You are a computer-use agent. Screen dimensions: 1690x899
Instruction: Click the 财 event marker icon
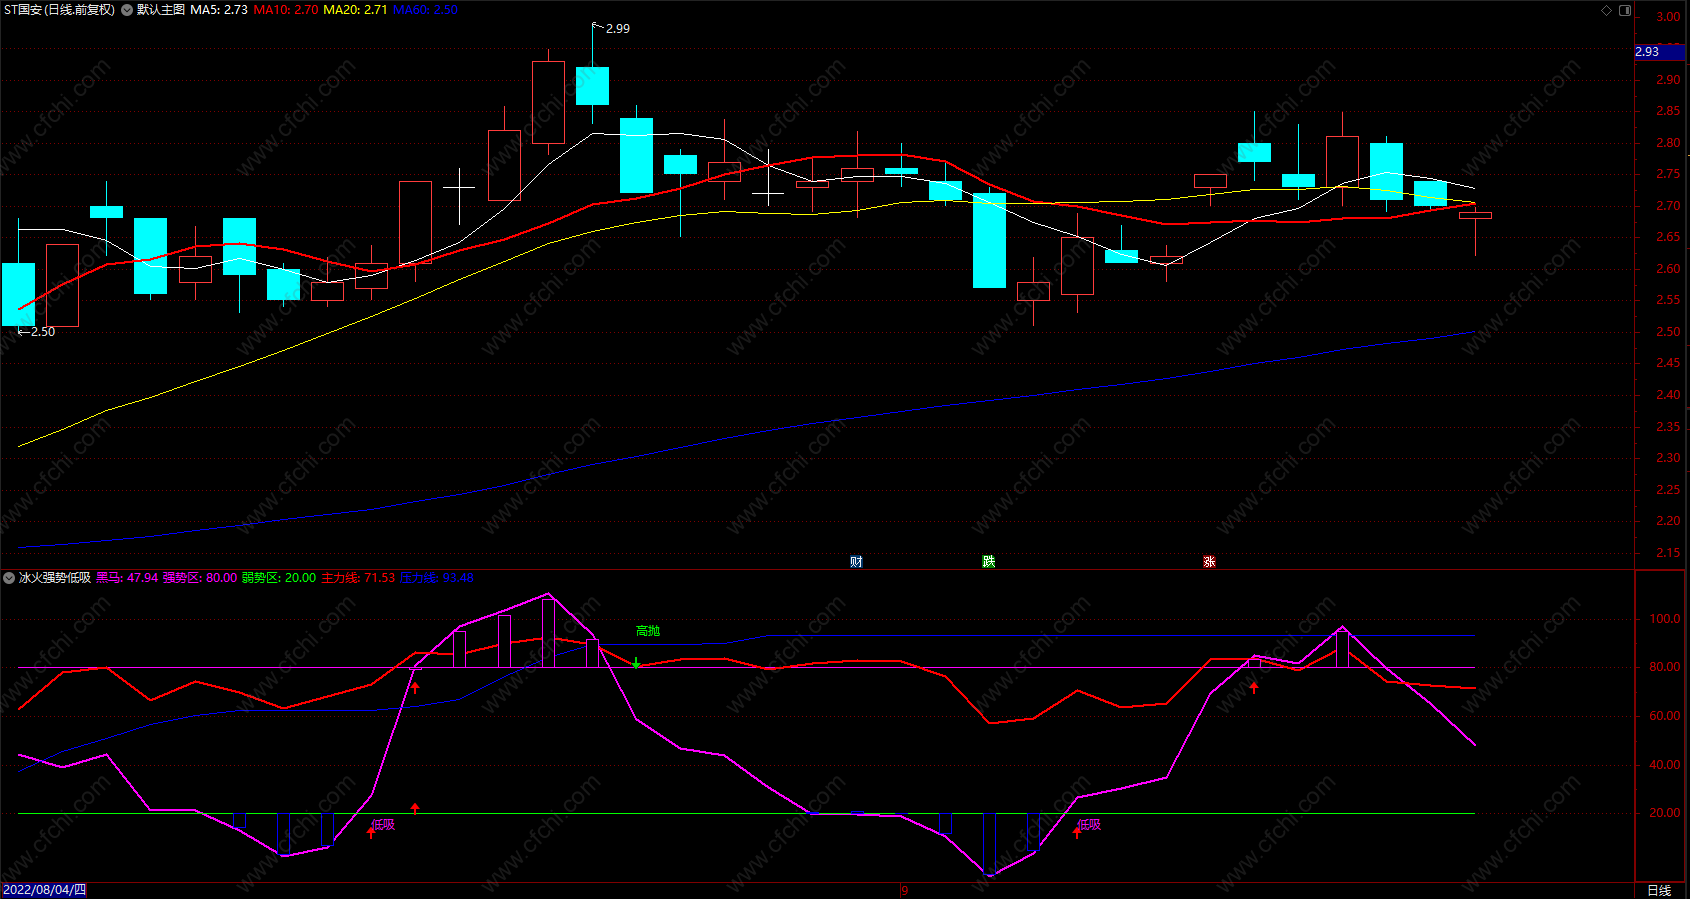pyautogui.click(x=856, y=562)
